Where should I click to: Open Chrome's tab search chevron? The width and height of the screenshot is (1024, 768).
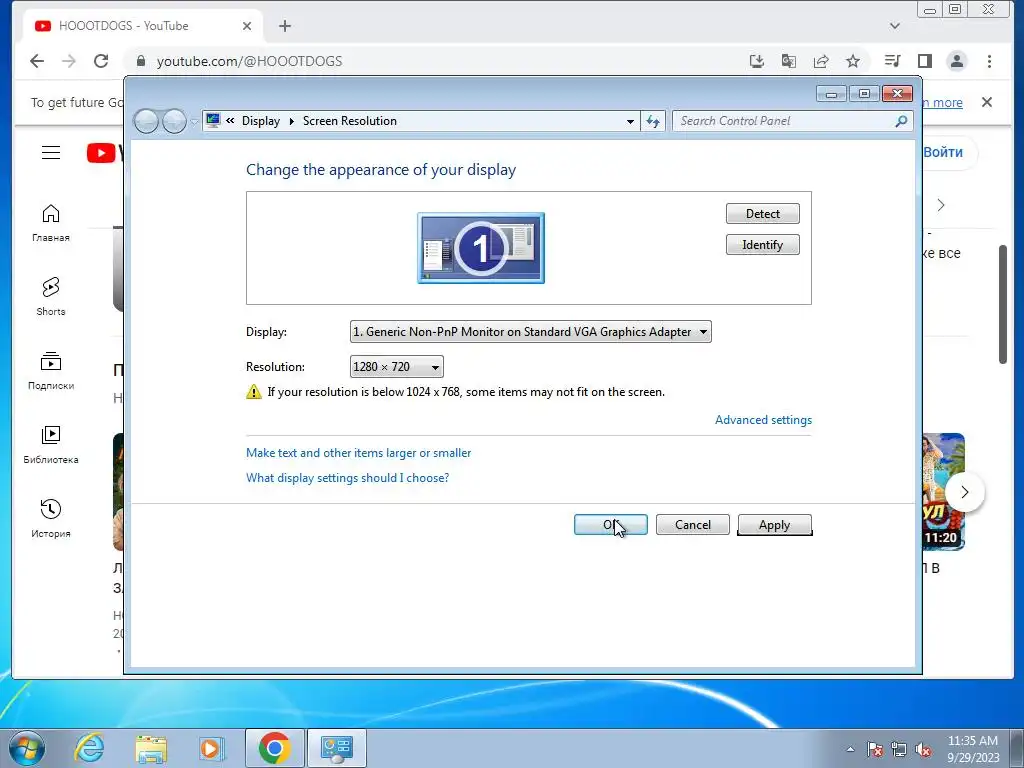(x=895, y=26)
